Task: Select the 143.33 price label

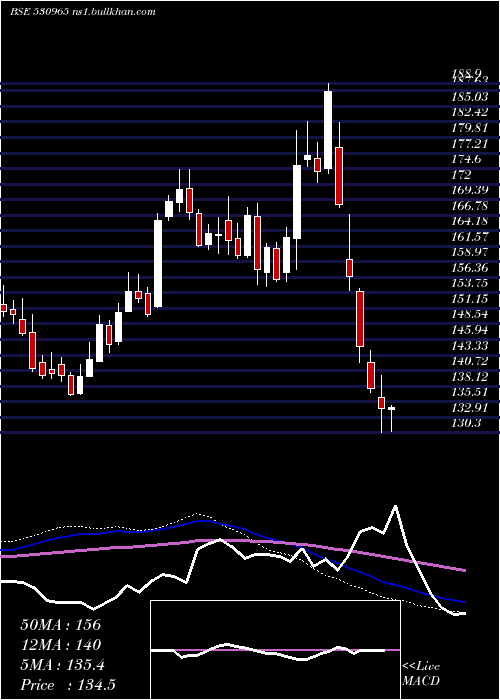Action: click(469, 346)
